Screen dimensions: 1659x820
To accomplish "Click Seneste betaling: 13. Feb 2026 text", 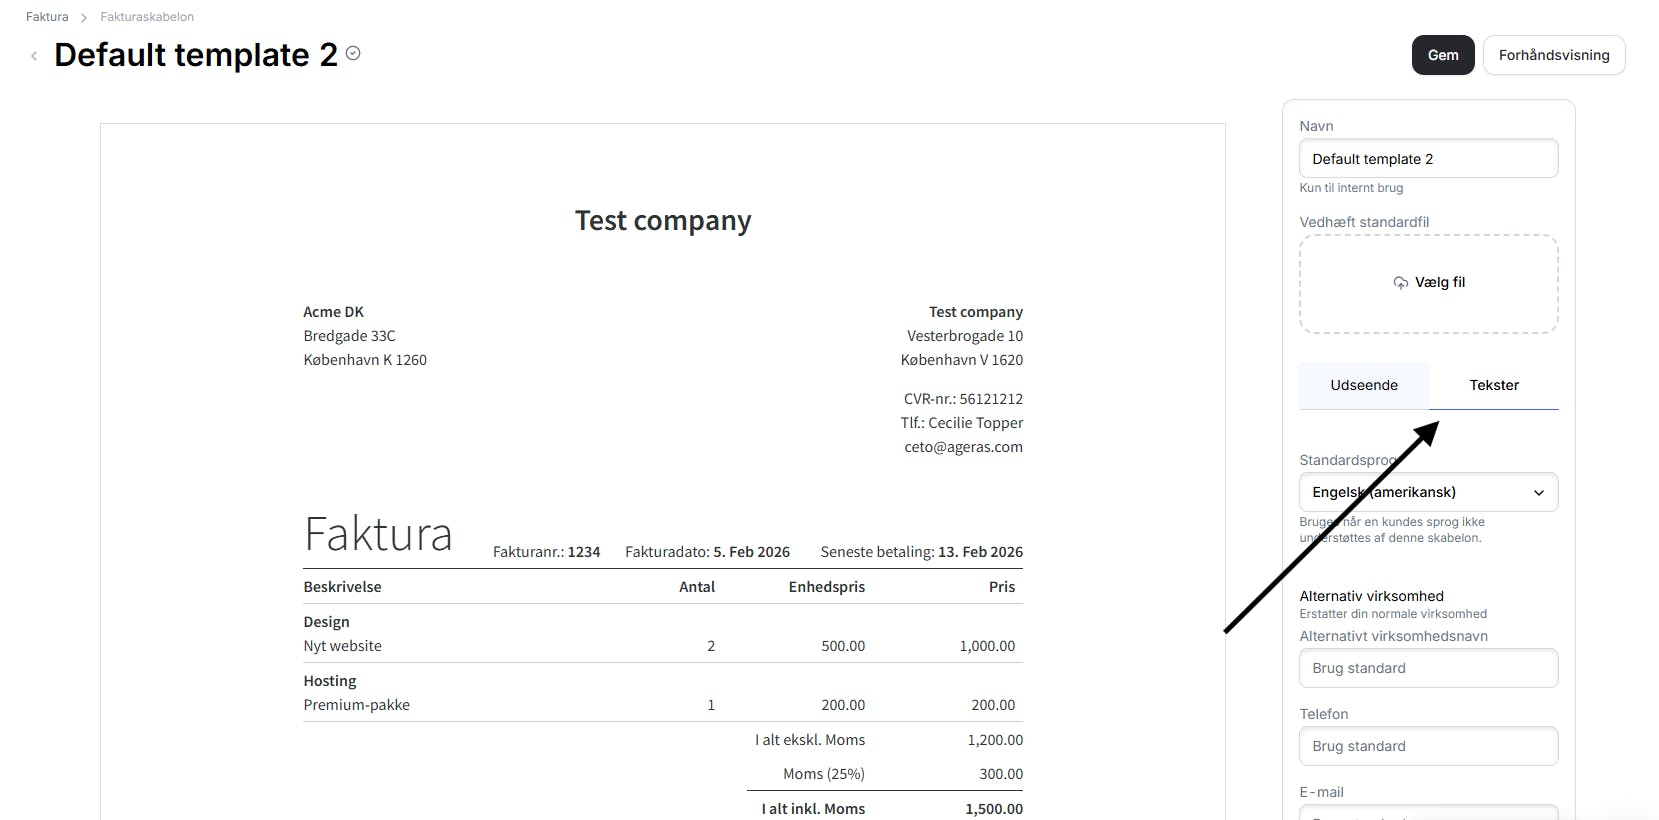I will [x=922, y=552].
